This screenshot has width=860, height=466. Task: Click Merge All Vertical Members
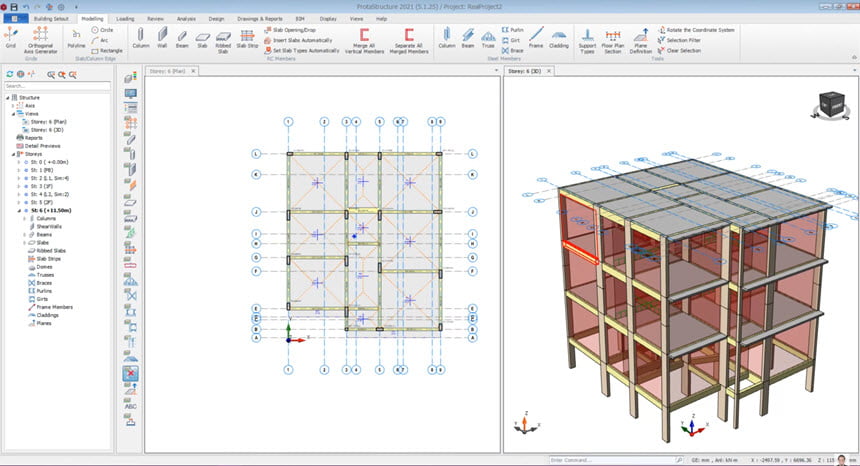pos(364,40)
